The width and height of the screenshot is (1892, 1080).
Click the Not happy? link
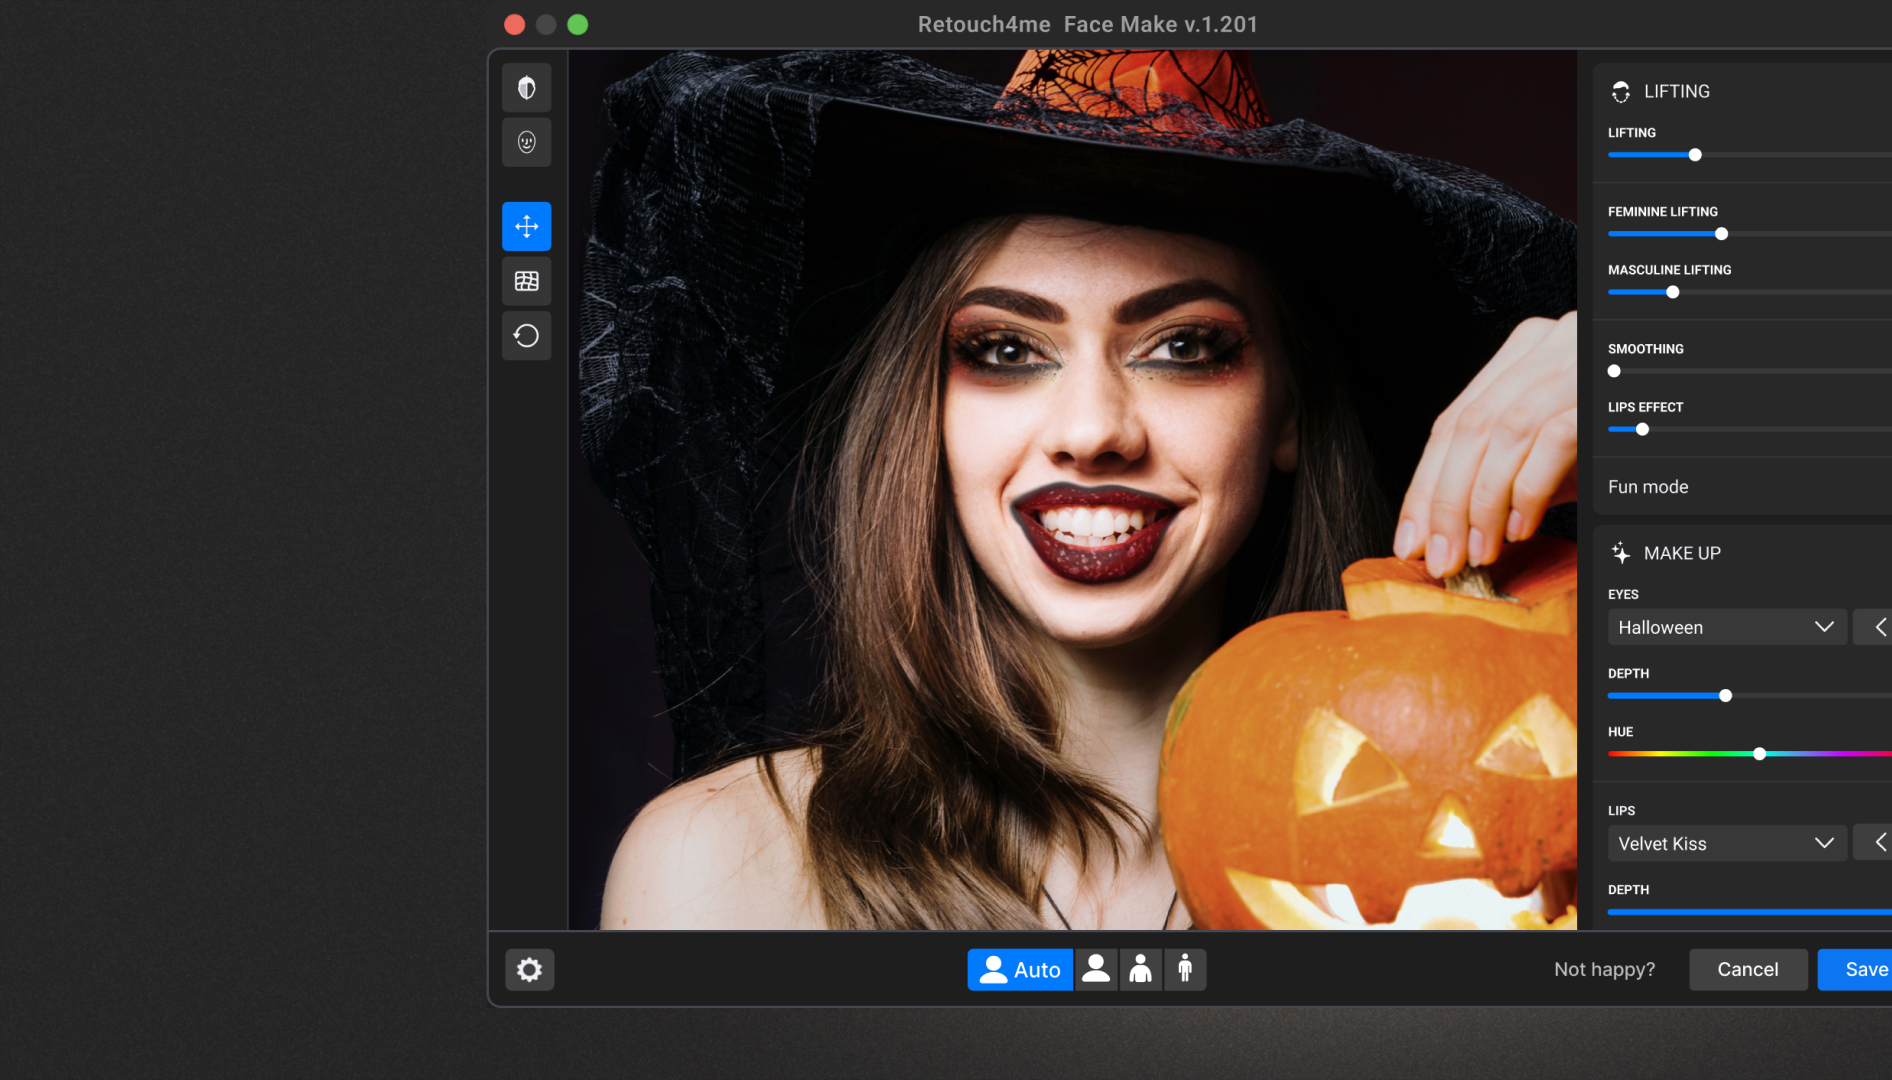[x=1604, y=969]
